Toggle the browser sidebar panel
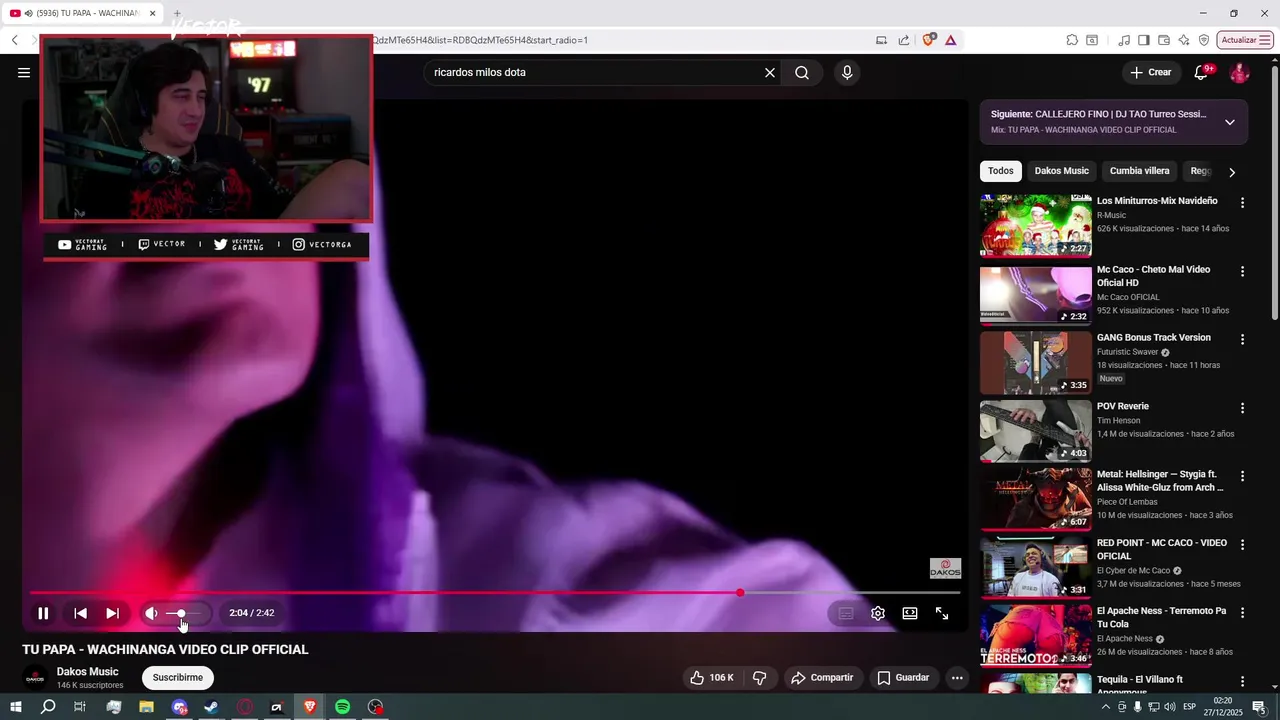 click(1144, 40)
